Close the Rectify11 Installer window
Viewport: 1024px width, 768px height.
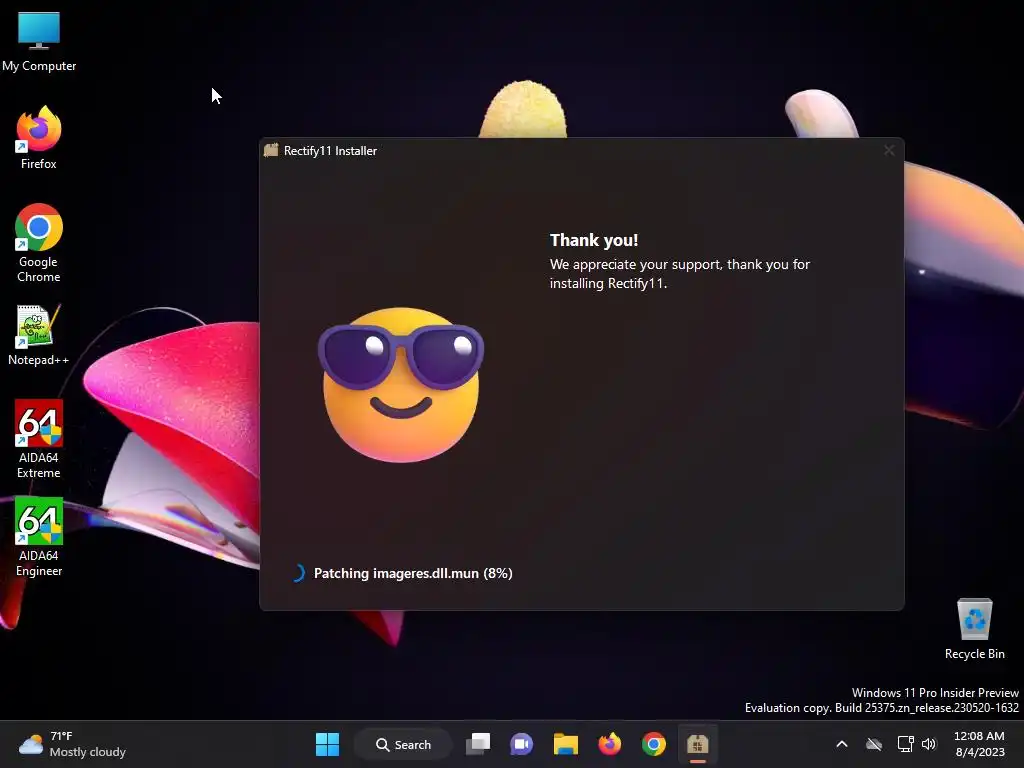point(889,150)
